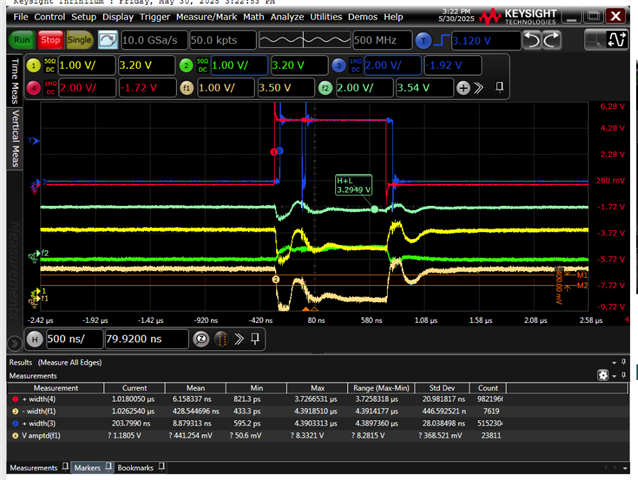Click the 500 MHz bandwidth field
The image size is (638, 480).
[x=382, y=40]
